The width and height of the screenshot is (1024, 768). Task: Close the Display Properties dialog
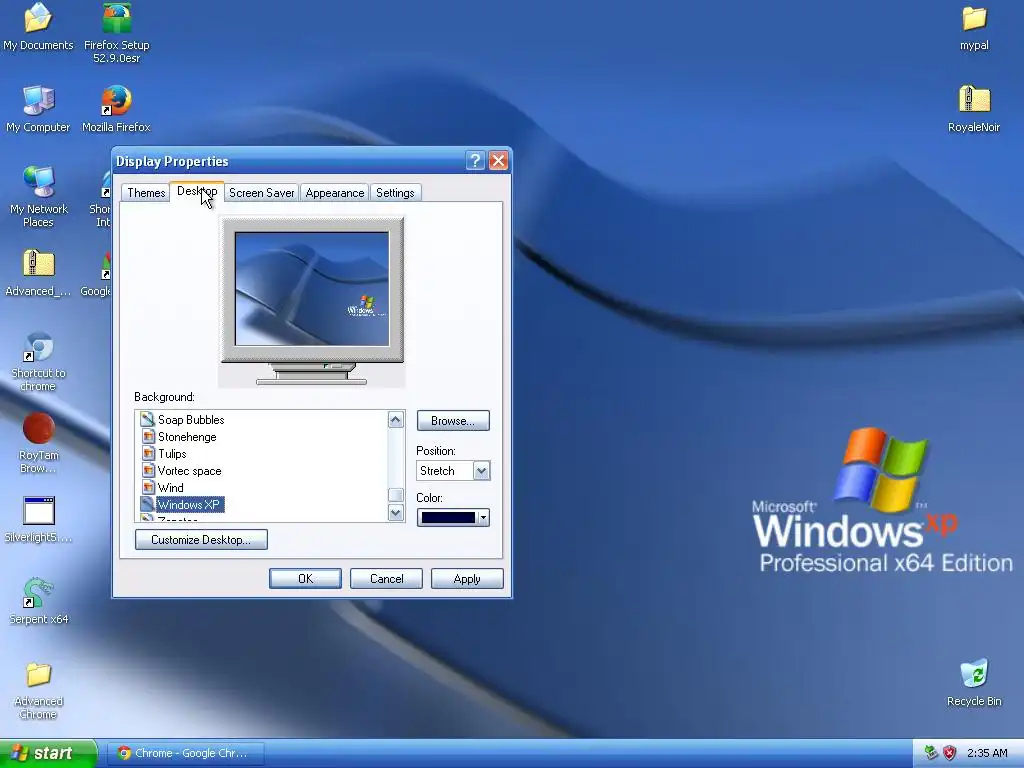[x=498, y=161]
